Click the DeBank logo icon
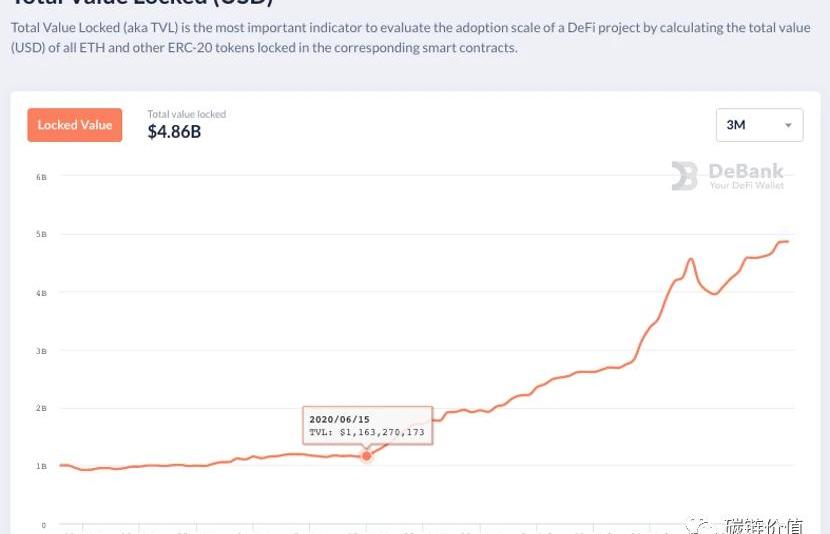830x534 pixels. point(684,176)
